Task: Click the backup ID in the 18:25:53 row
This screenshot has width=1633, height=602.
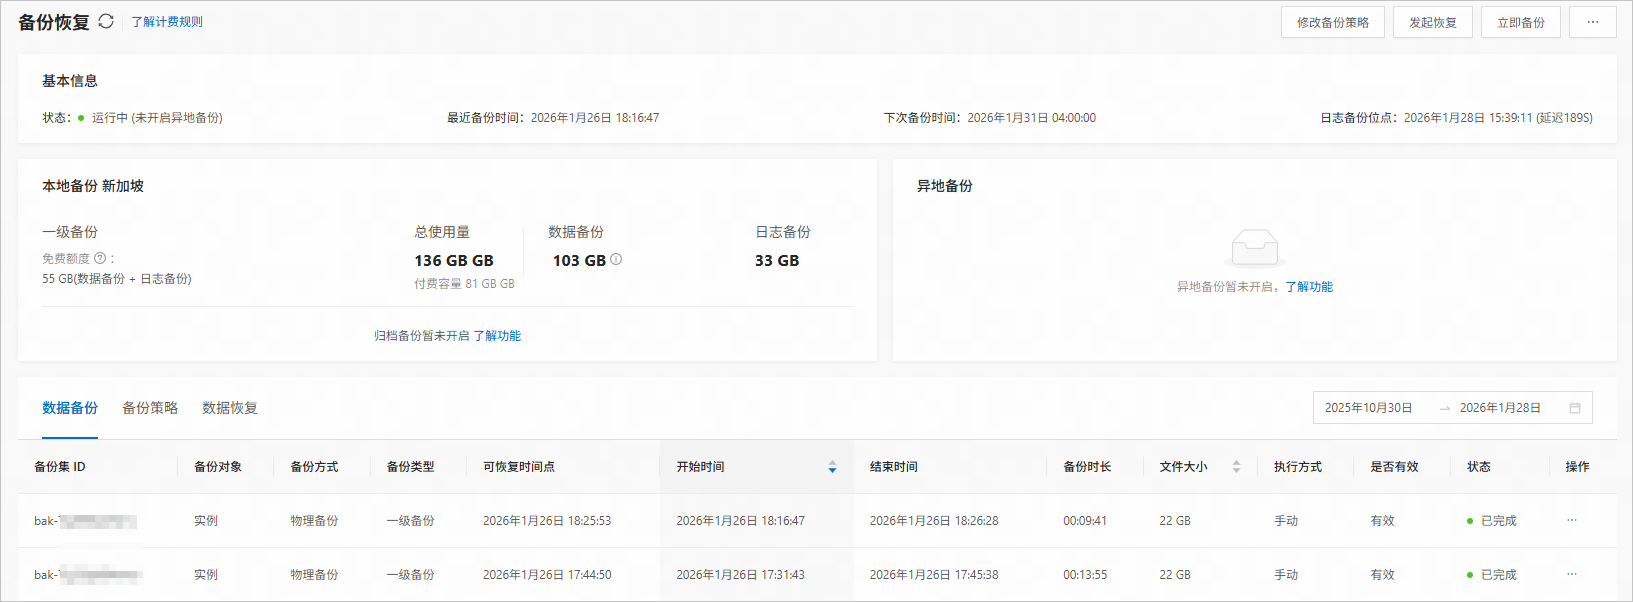Action: coord(85,521)
